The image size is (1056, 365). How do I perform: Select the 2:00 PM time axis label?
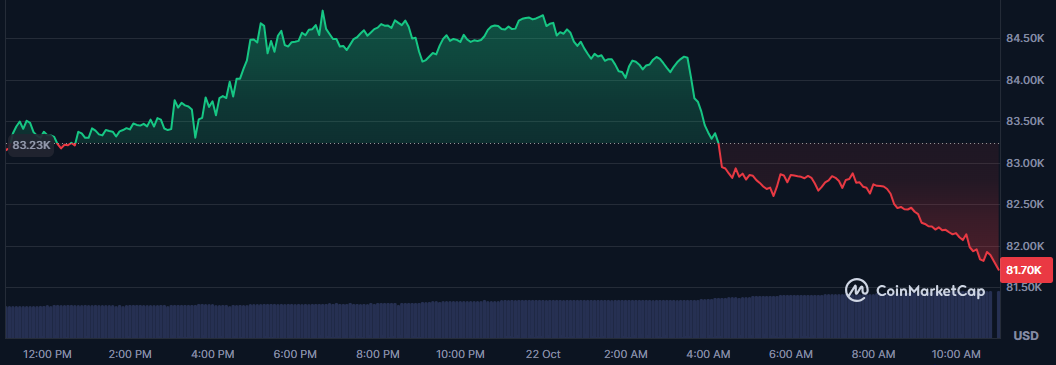pos(130,354)
